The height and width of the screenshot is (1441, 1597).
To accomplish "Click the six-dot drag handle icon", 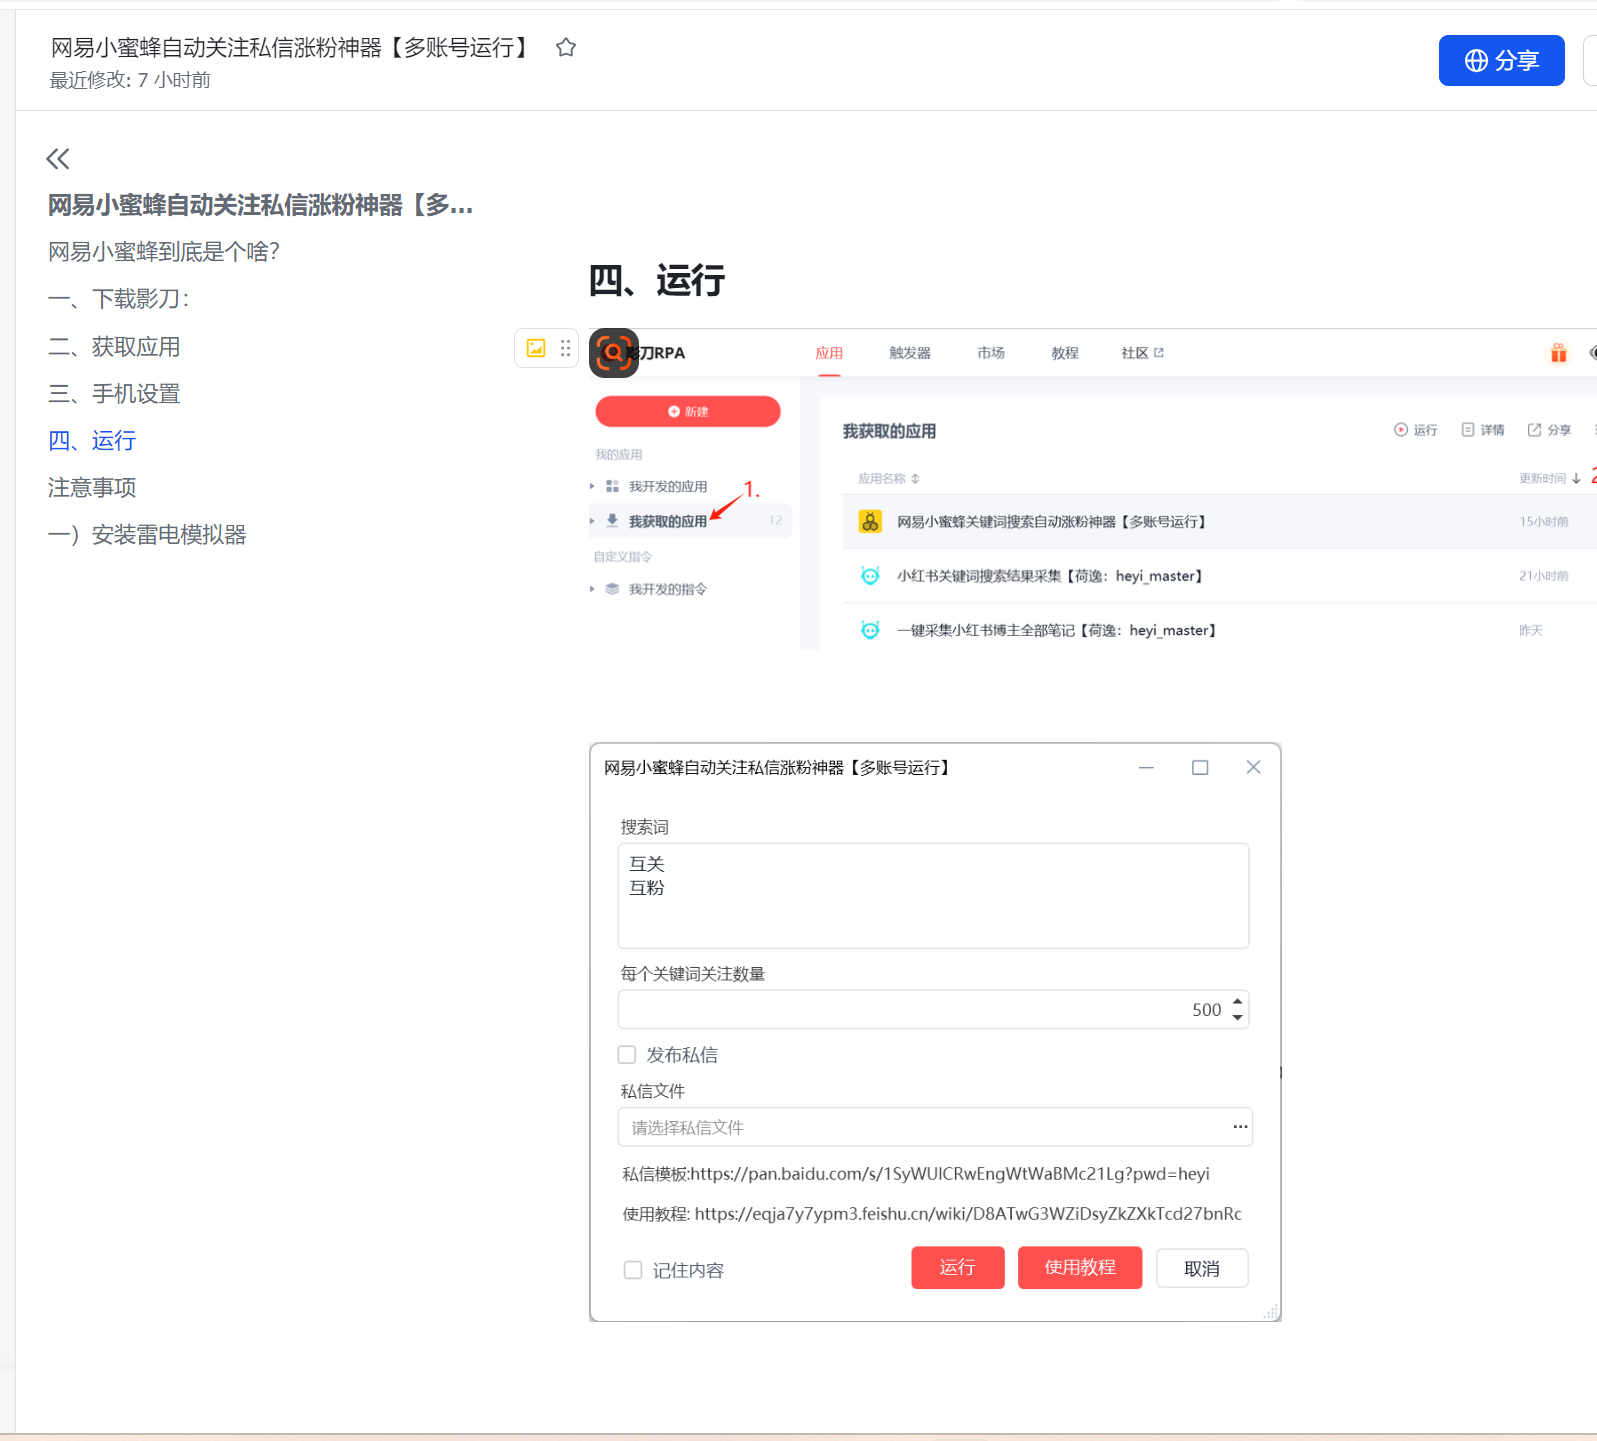I will (x=566, y=348).
